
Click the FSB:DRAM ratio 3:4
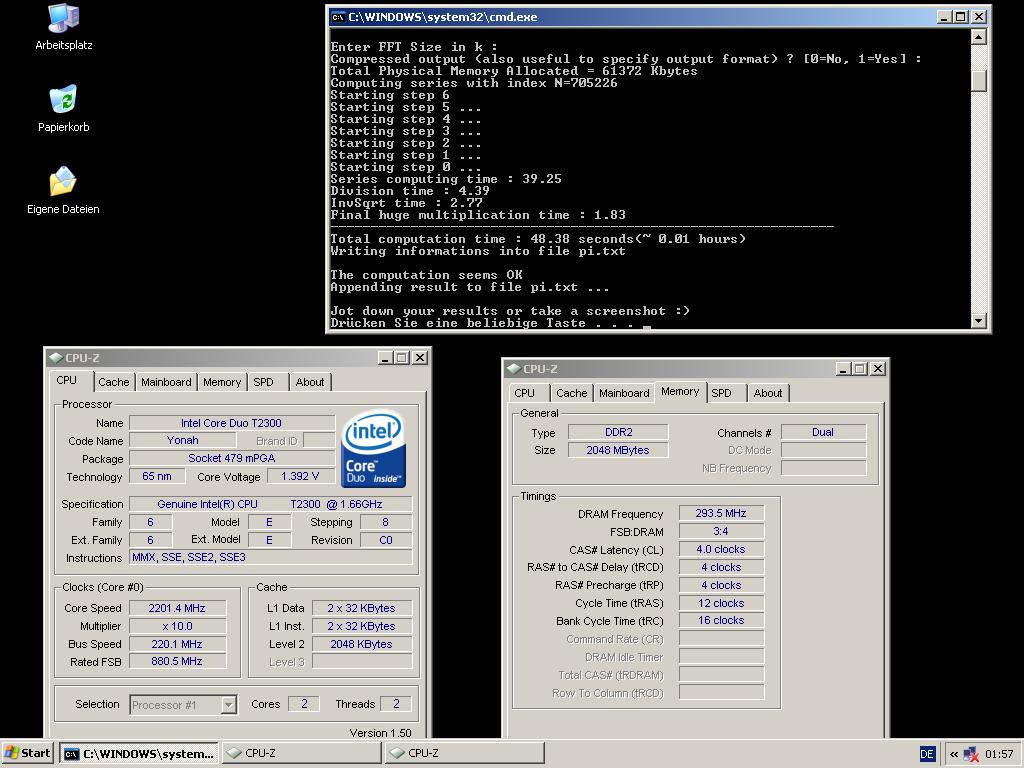[x=721, y=531]
